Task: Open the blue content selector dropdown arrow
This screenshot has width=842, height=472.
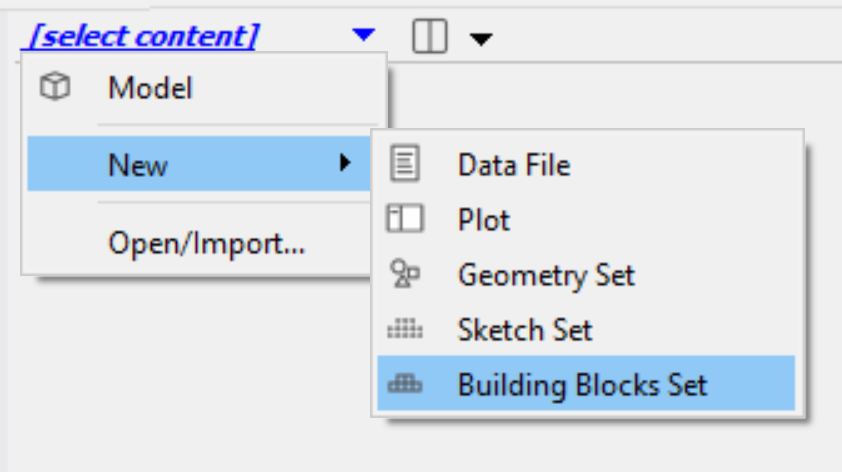Action: [363, 37]
